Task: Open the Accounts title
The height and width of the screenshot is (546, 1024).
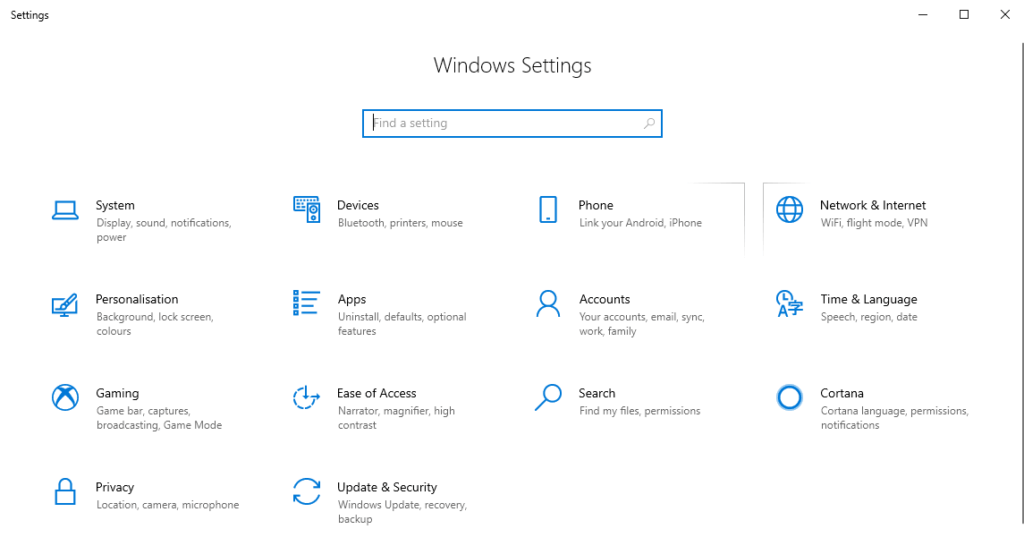Action: [604, 299]
